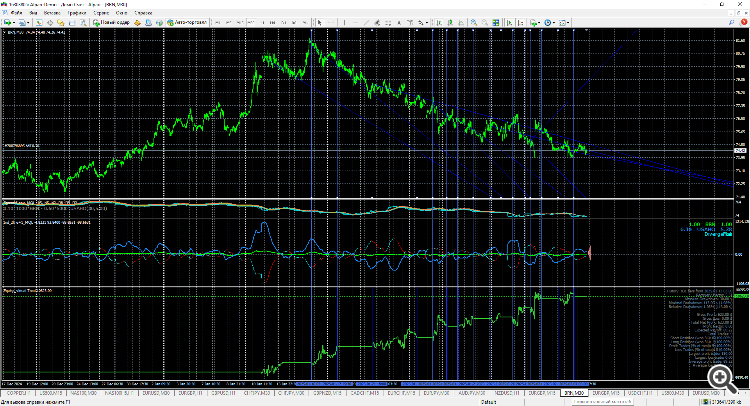Switch chart to Bar Chart mode
This screenshot has height=406, width=750.
[x=439, y=22]
